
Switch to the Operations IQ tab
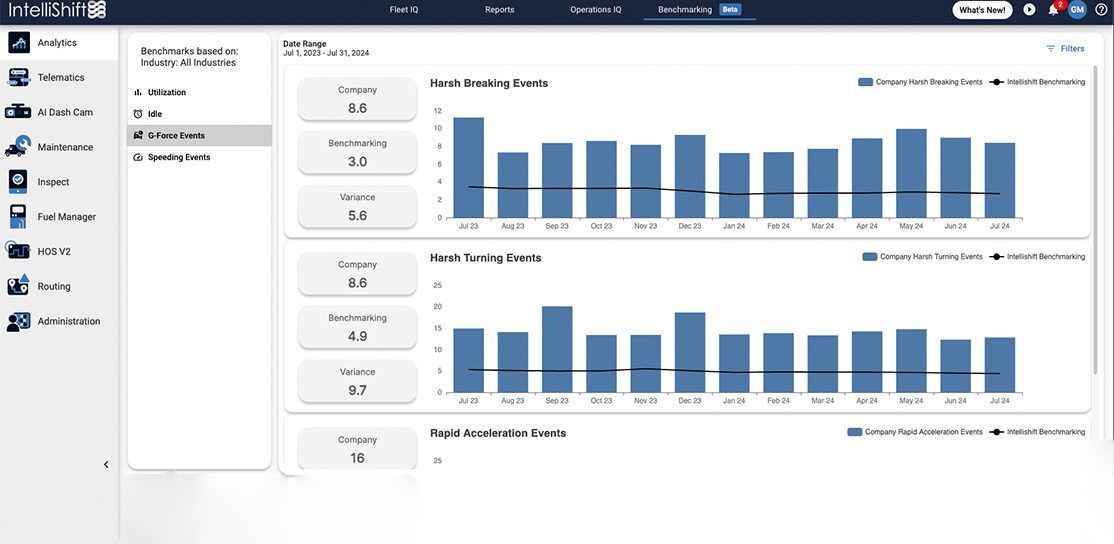point(596,10)
